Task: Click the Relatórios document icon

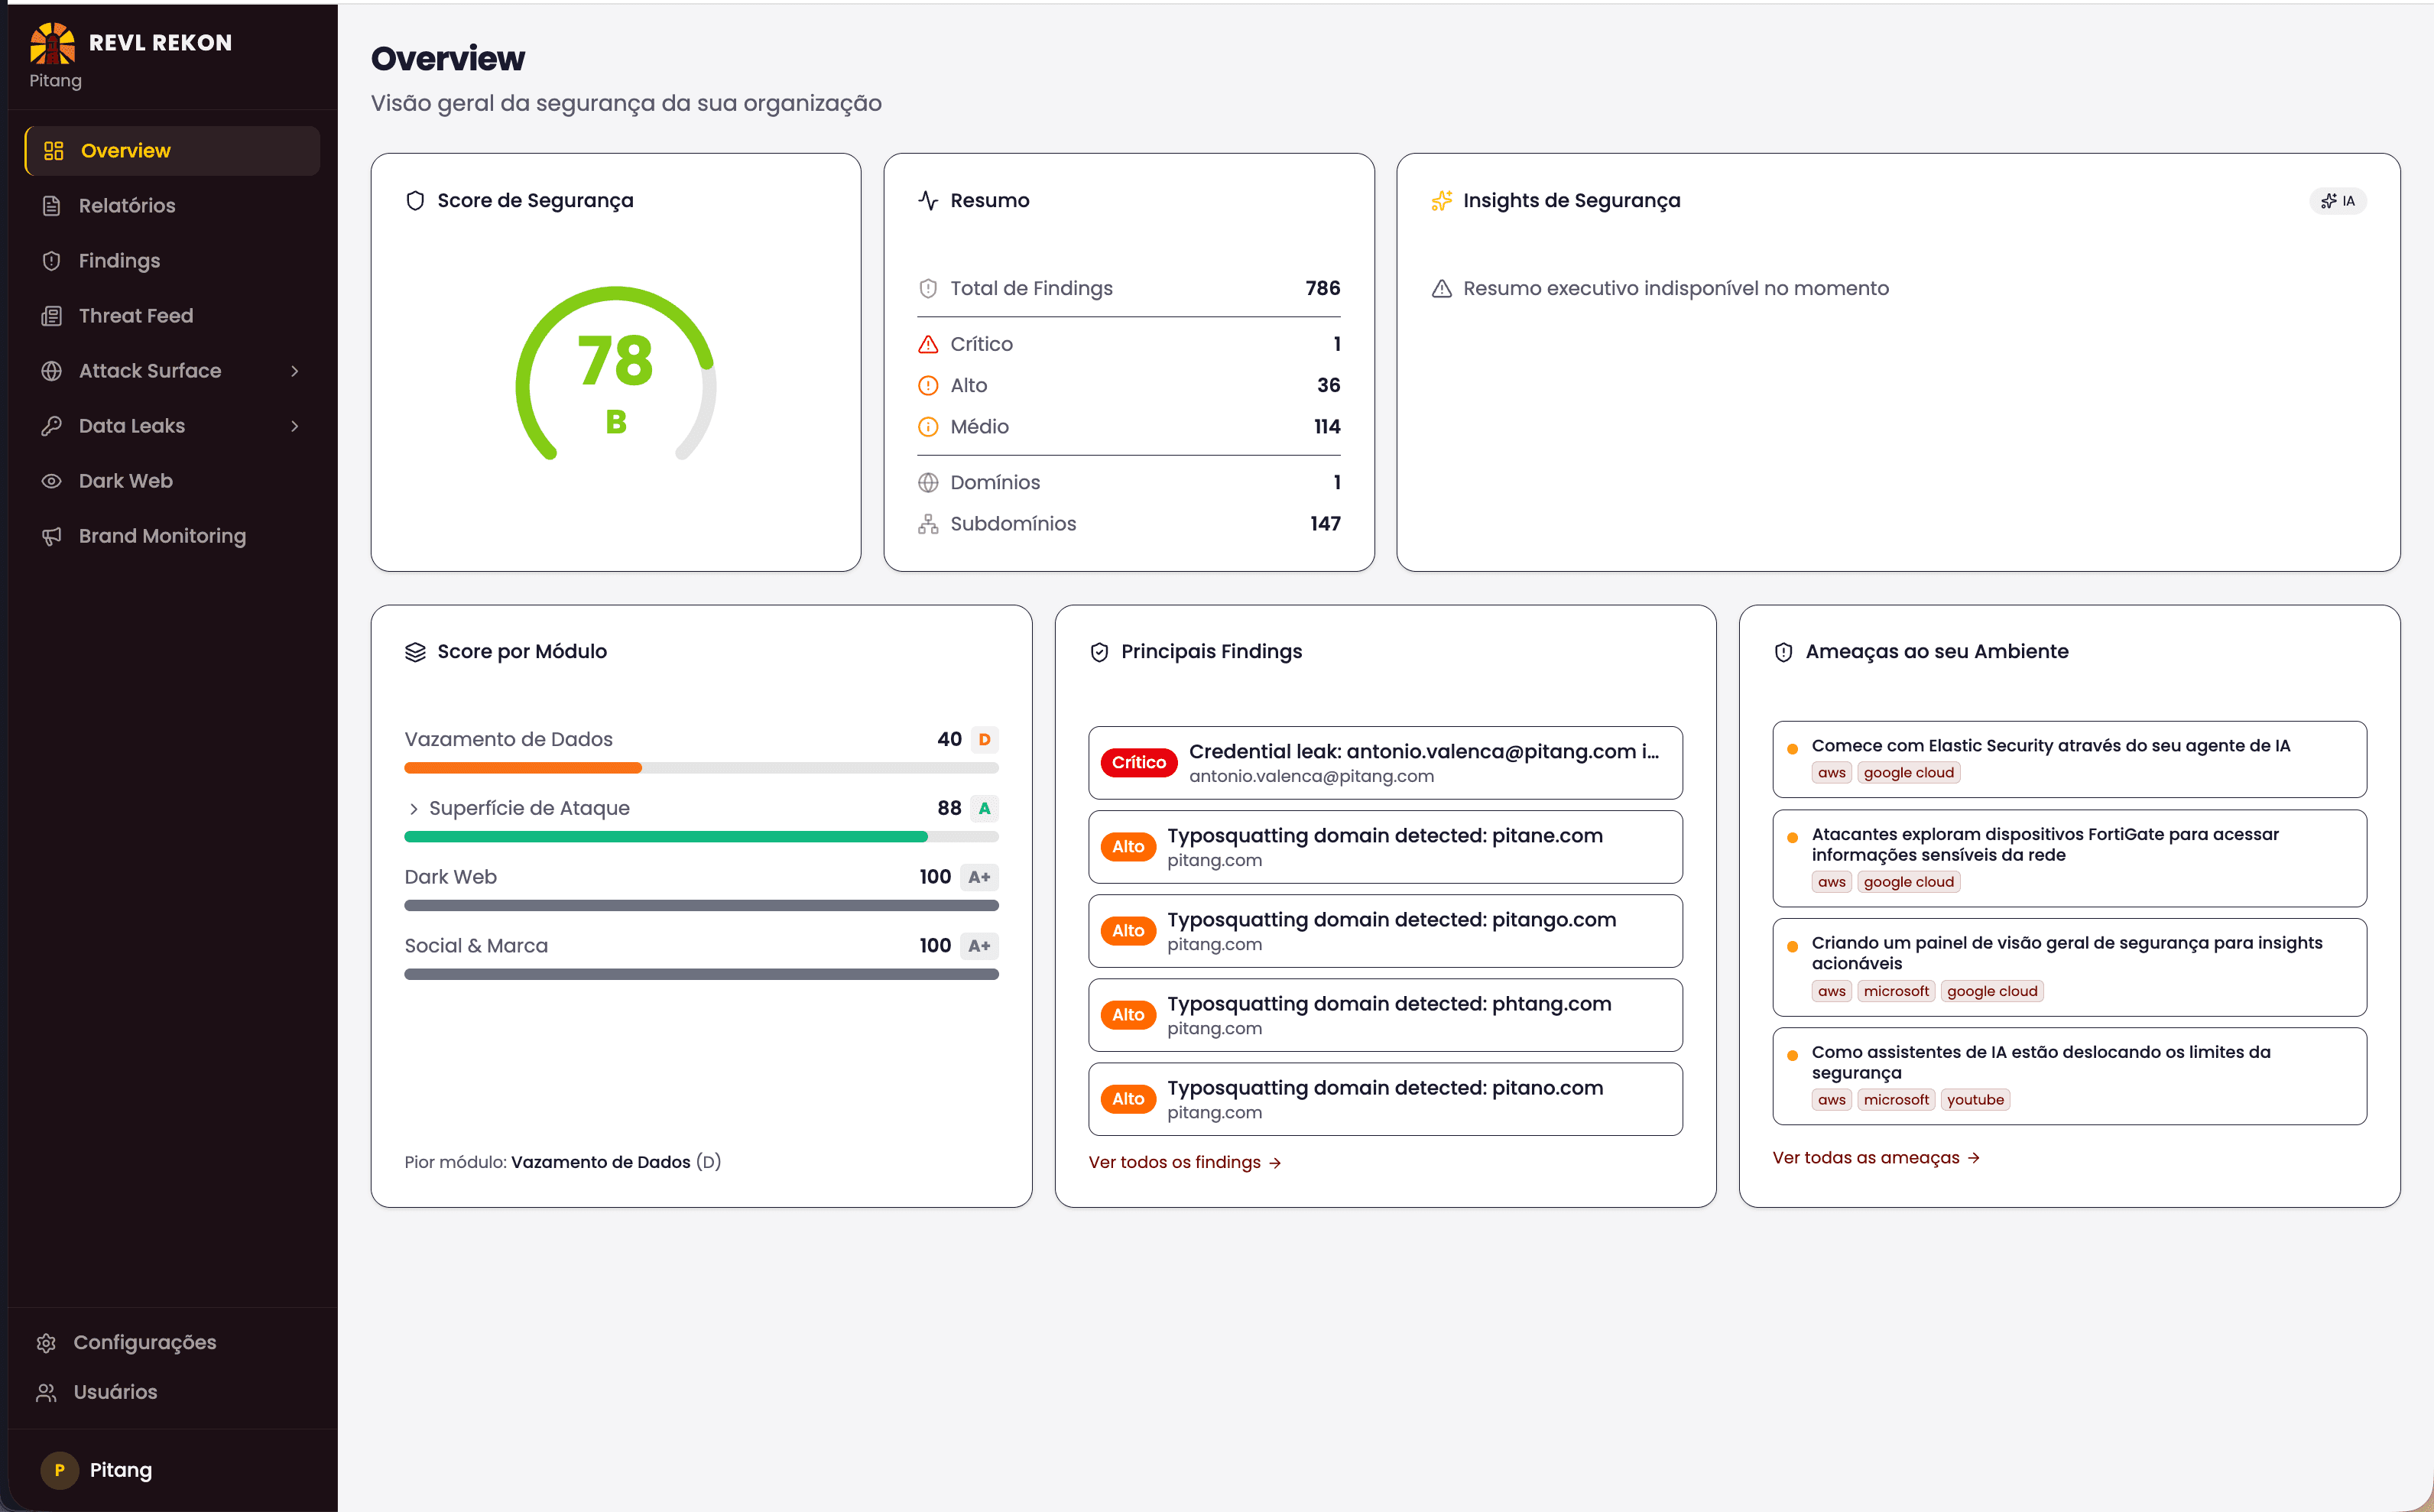Action: tap(52, 206)
